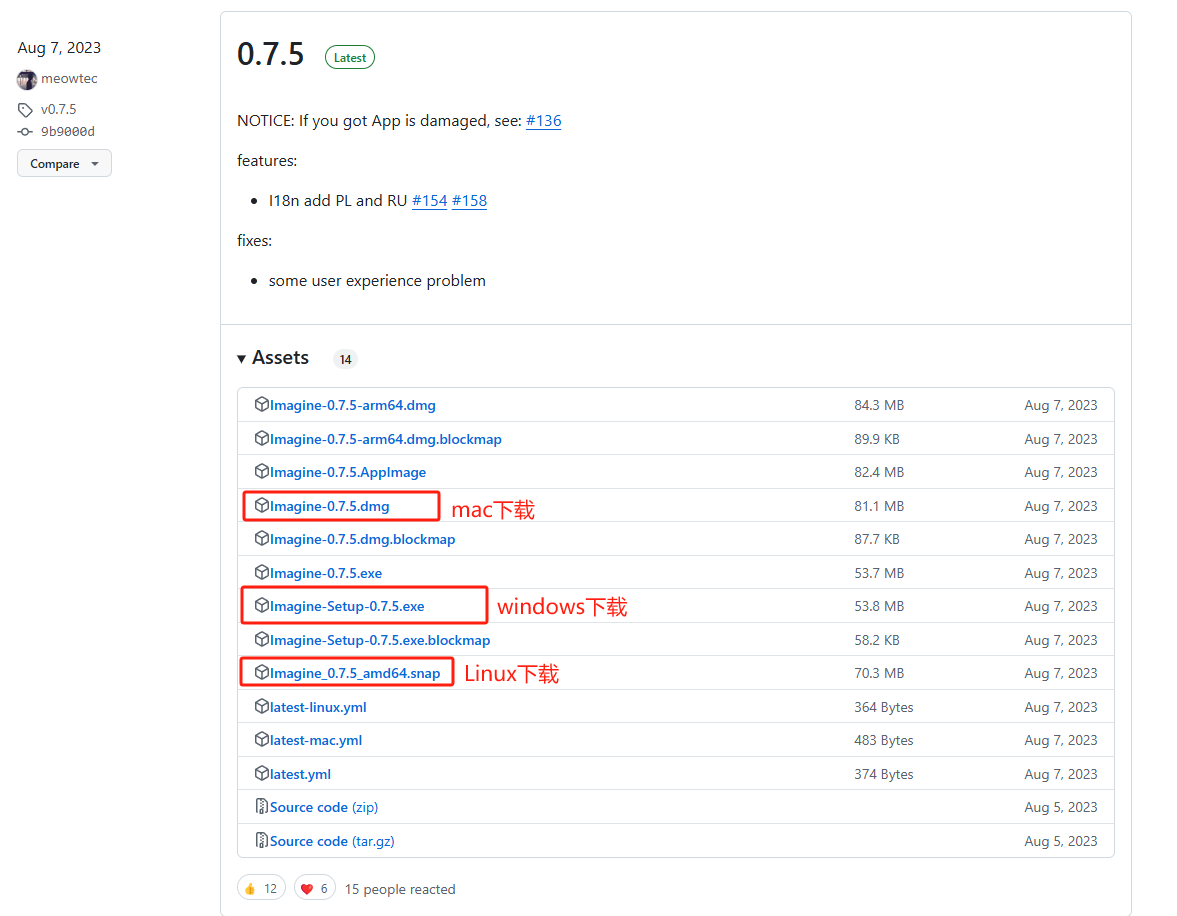The width and height of the screenshot is (1177, 916).
Task: Collapse the Assets section triangle
Action: coord(242,359)
